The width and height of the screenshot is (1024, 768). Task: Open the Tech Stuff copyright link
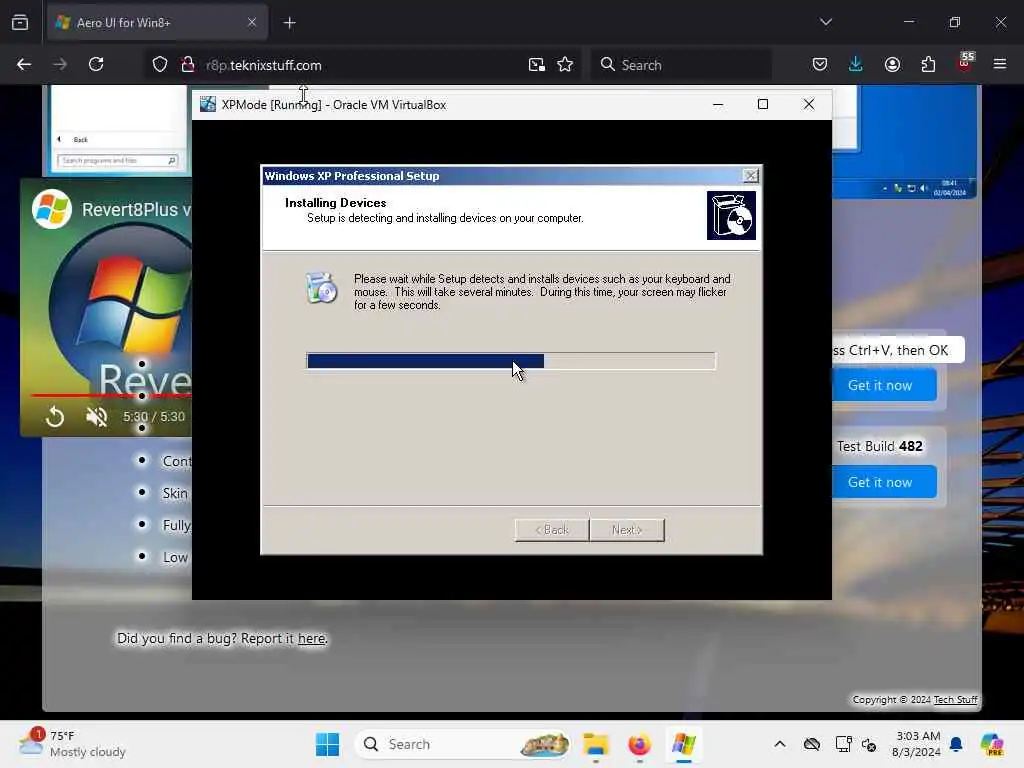tap(955, 699)
